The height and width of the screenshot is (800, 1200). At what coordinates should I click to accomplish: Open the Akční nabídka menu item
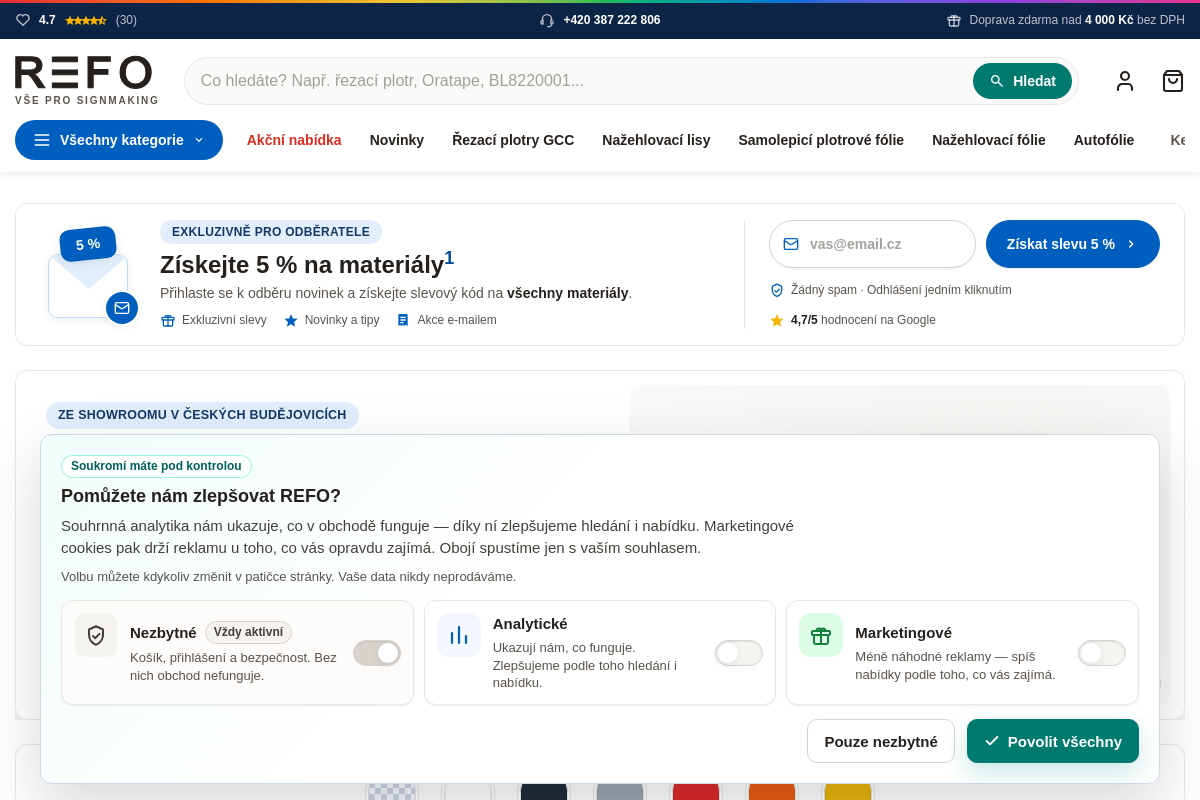click(x=294, y=140)
